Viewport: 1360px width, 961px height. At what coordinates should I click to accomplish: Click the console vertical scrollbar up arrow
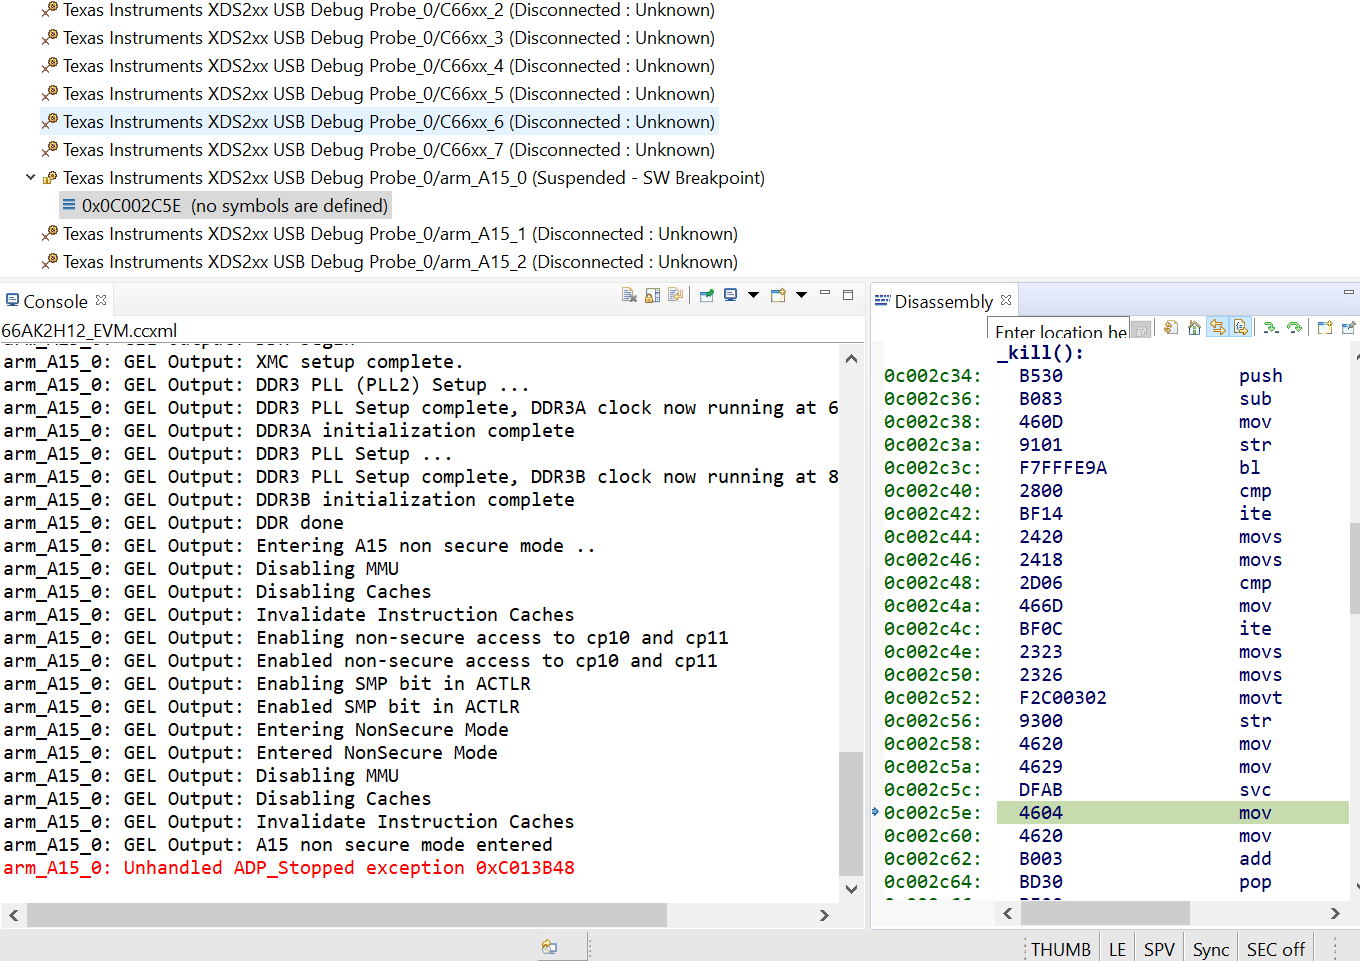851,359
